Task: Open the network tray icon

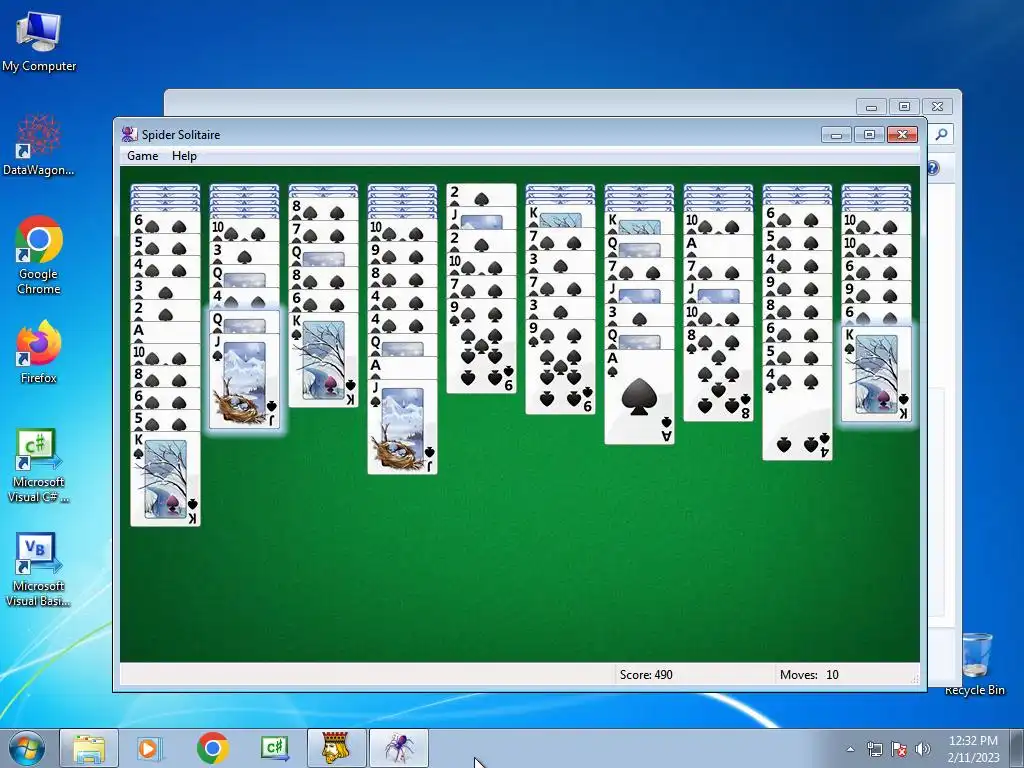Action: point(874,749)
